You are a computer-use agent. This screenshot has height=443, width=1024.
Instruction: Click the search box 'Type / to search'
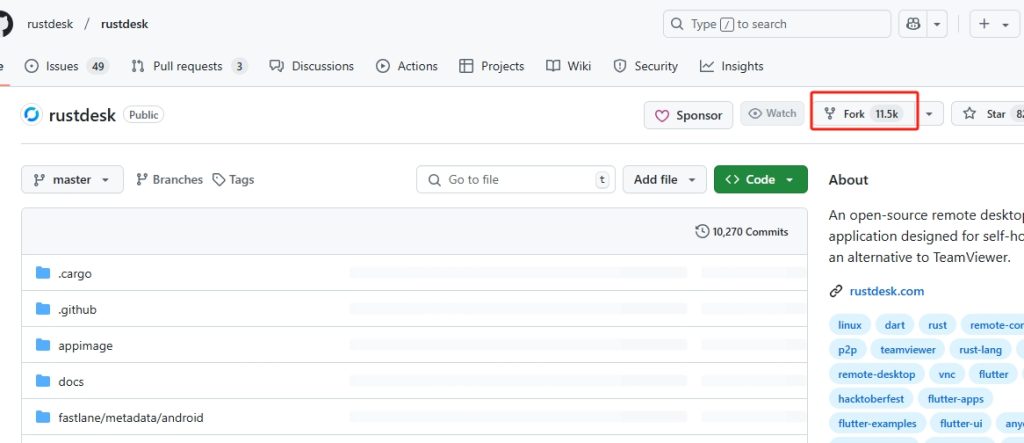pyautogui.click(x=777, y=24)
